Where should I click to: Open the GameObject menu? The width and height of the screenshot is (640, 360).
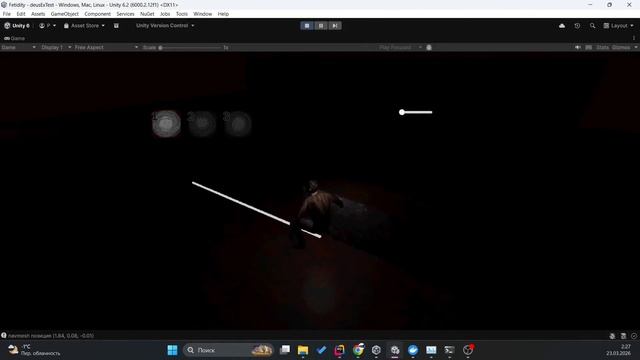[x=64, y=14]
